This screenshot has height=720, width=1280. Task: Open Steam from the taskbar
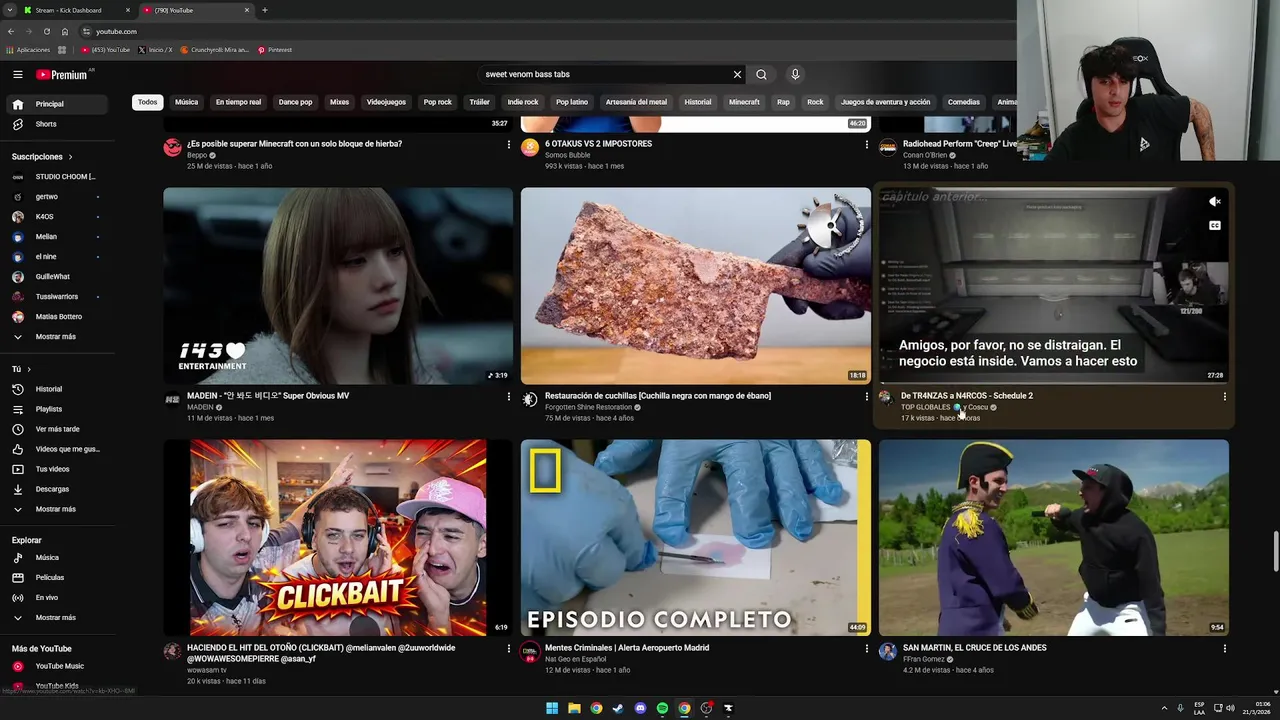pos(618,708)
